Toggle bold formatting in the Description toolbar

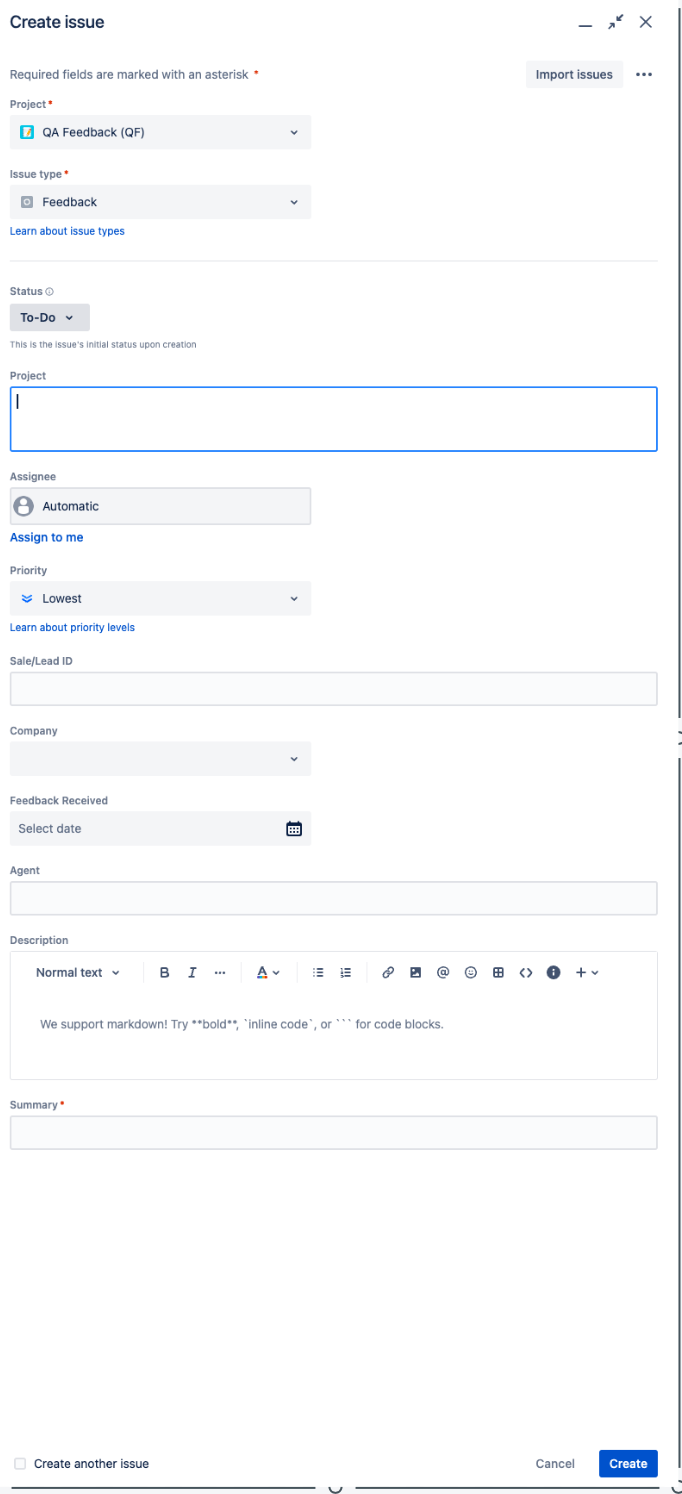point(164,972)
